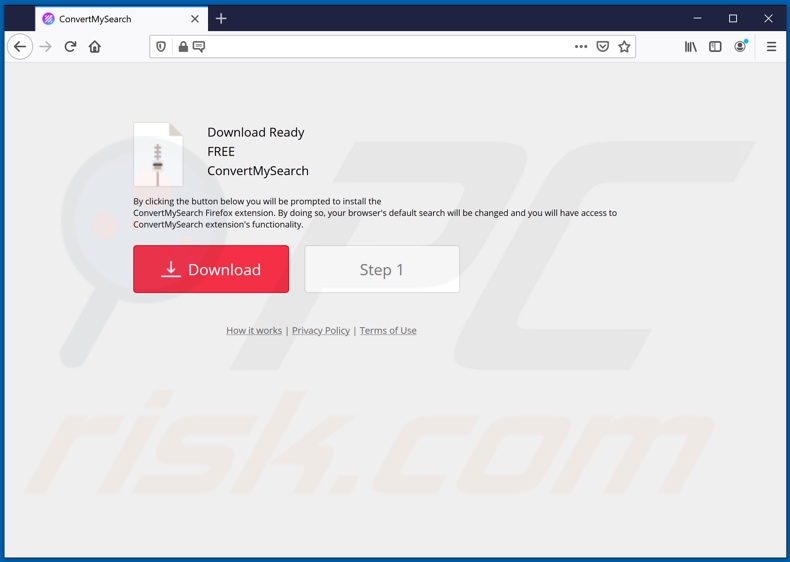Open the Firefox home page
This screenshot has width=790, height=562.
coord(95,47)
